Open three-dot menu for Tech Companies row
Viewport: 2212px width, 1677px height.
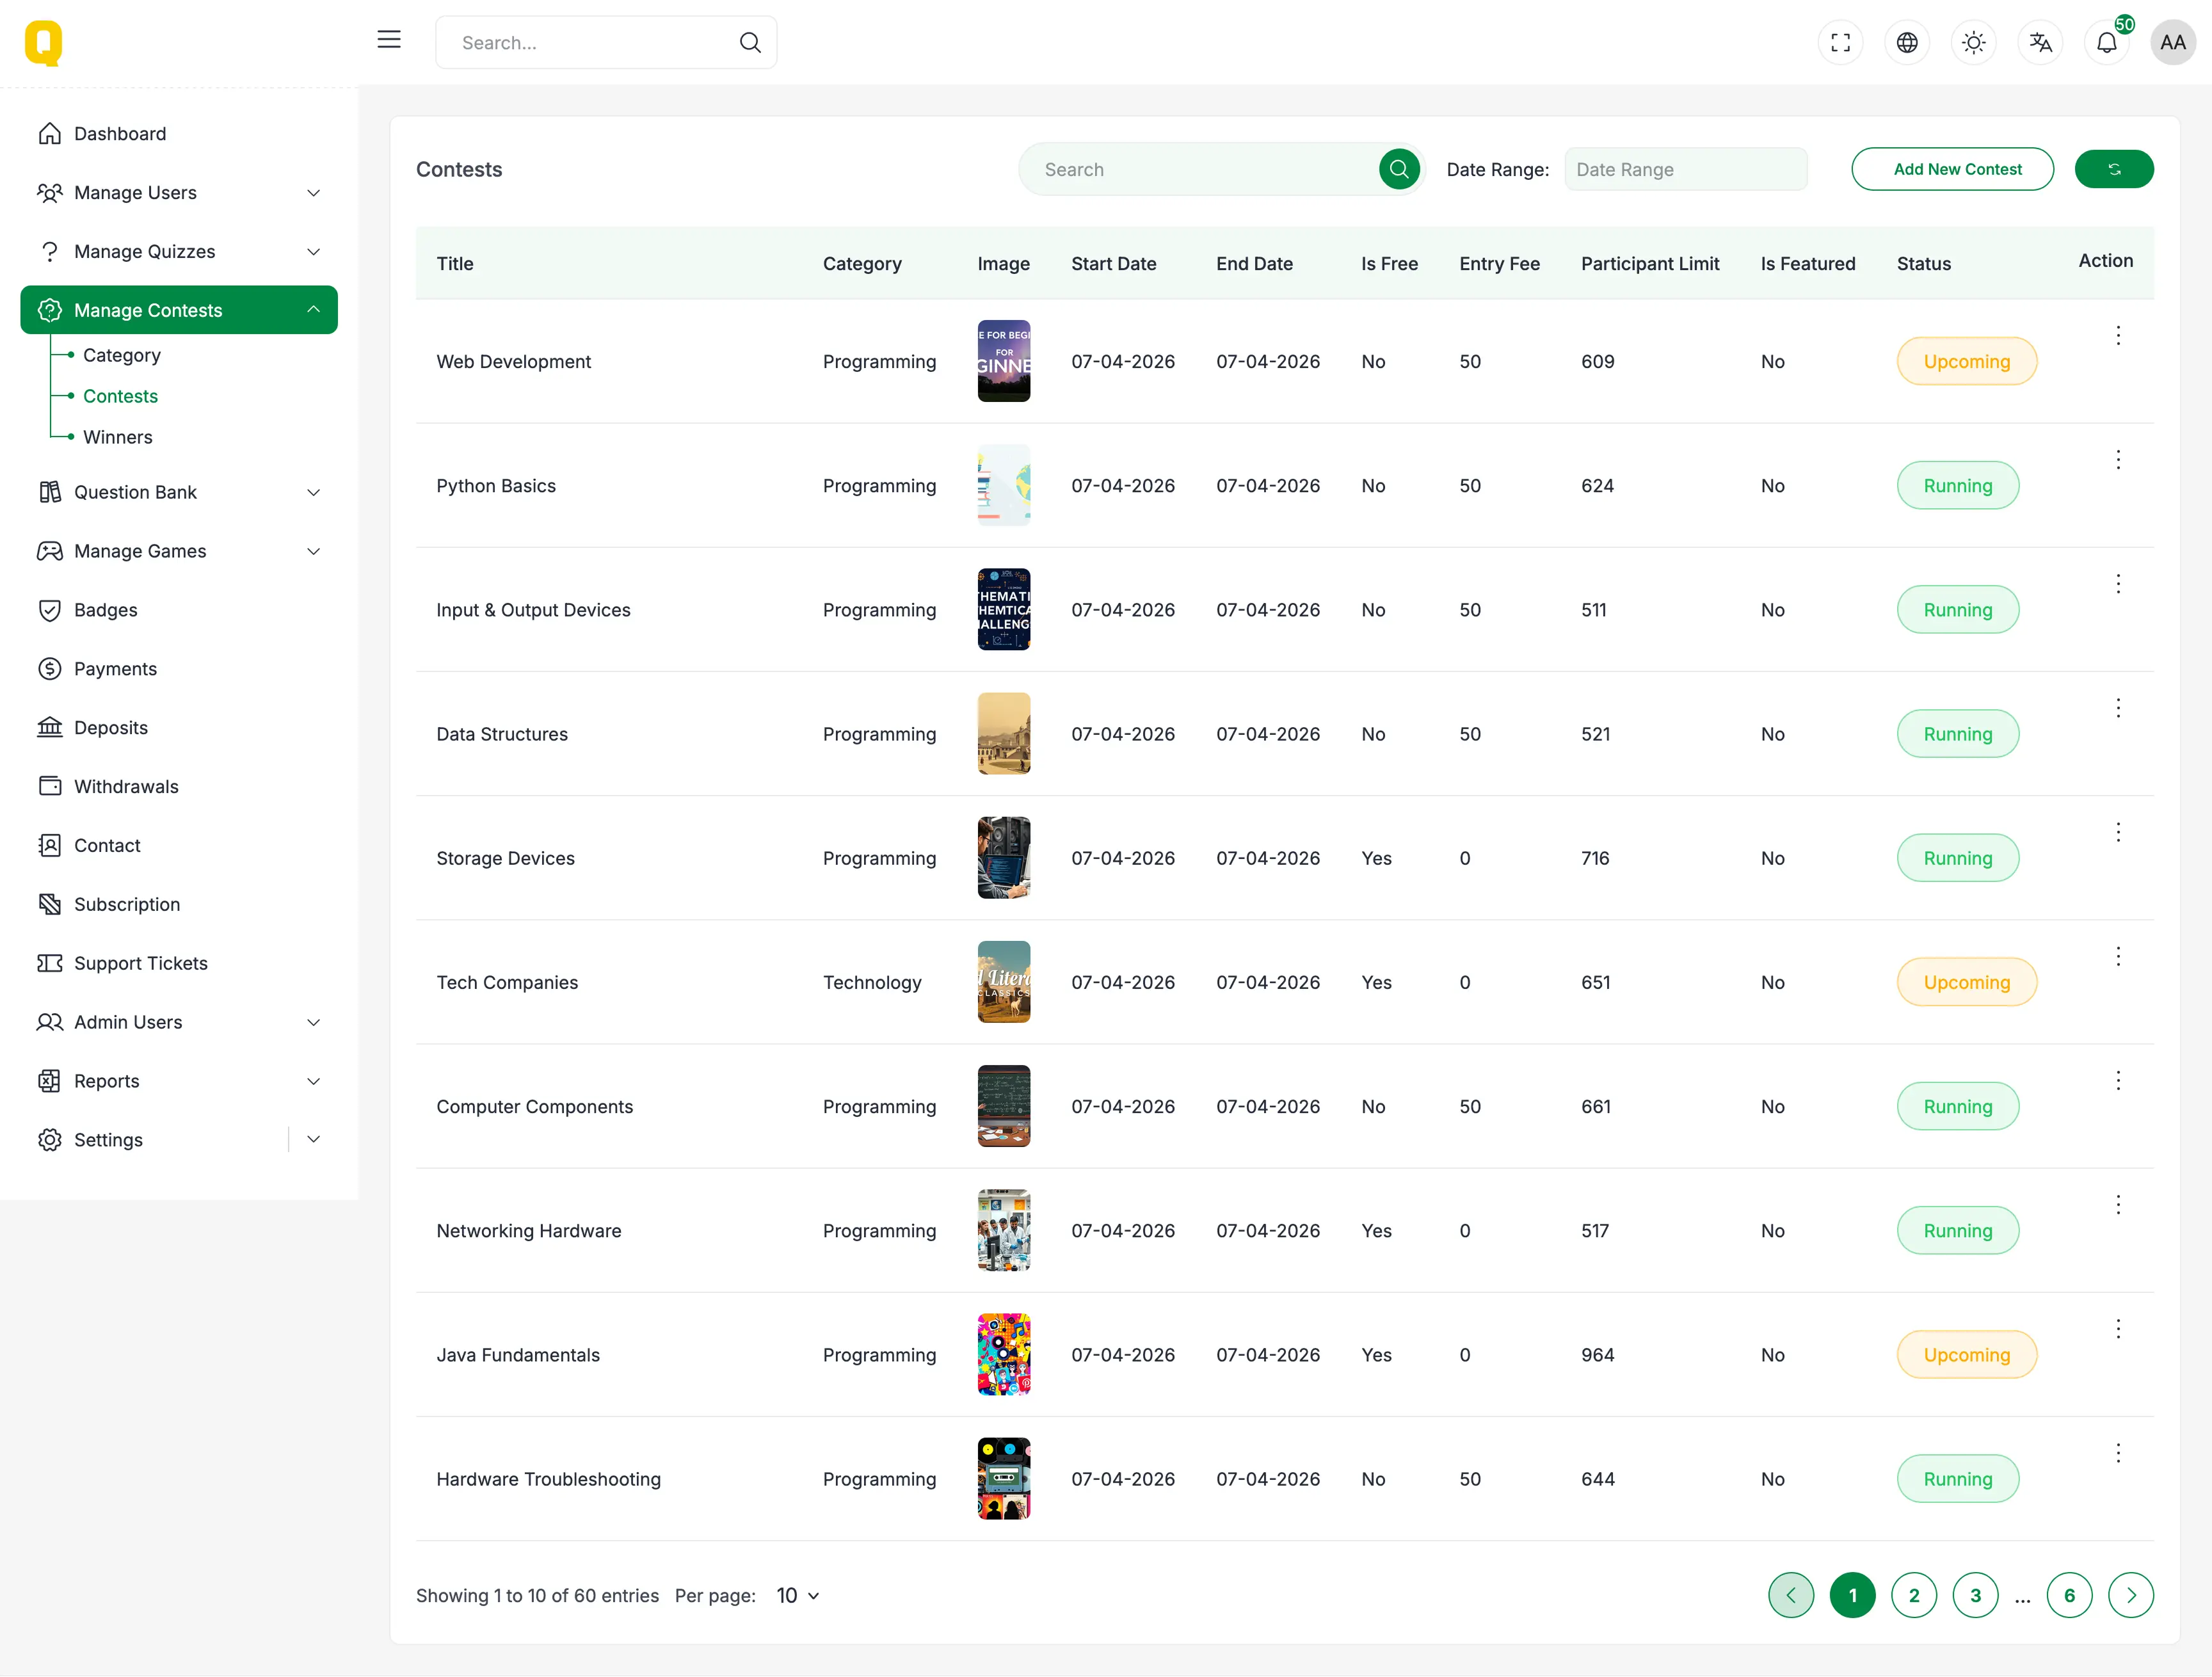pos(2117,957)
